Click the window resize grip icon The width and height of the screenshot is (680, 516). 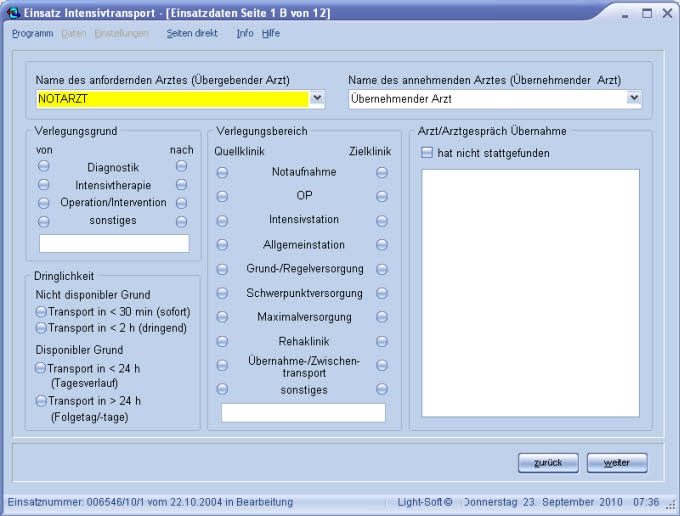[x=671, y=505]
